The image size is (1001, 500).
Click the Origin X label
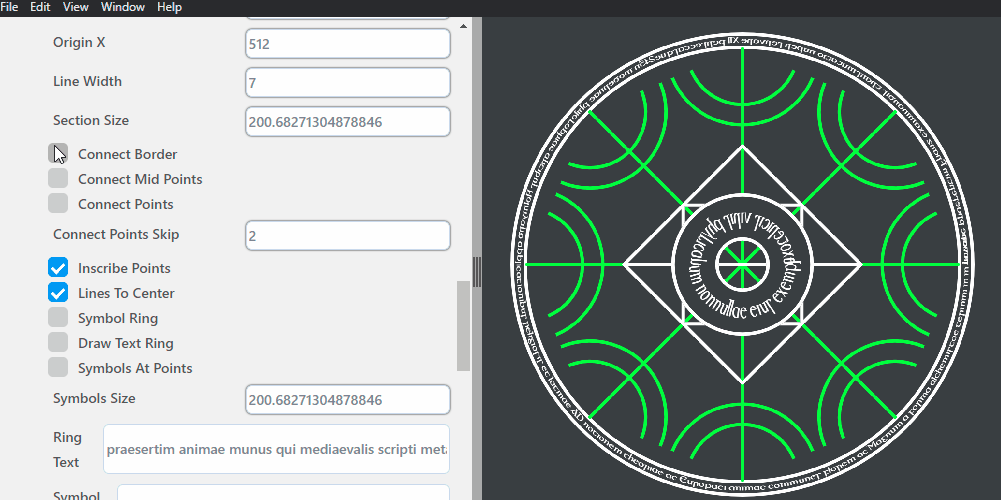79,43
